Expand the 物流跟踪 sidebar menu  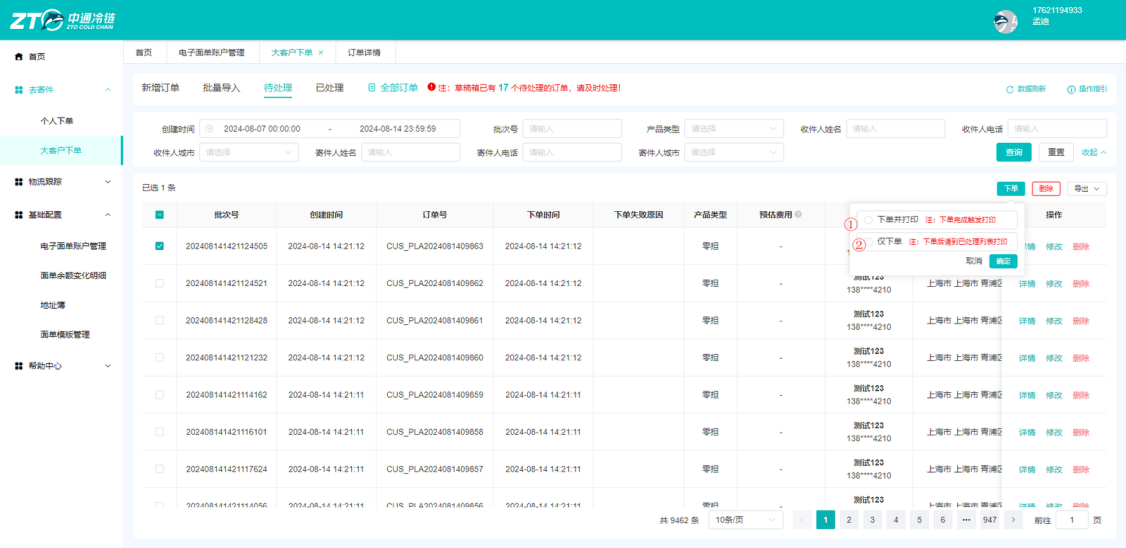[x=62, y=182]
